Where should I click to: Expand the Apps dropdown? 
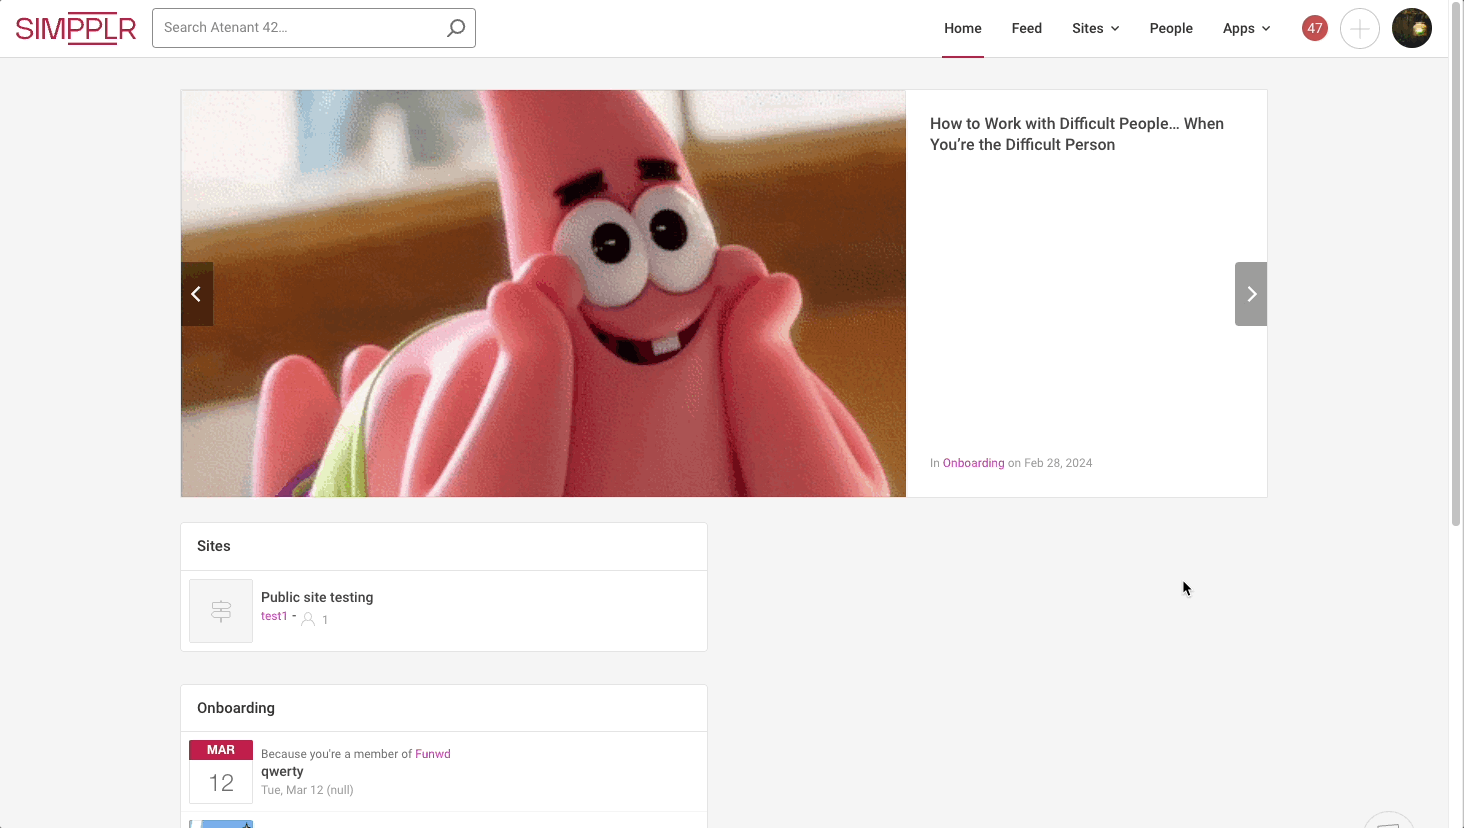[1246, 28]
